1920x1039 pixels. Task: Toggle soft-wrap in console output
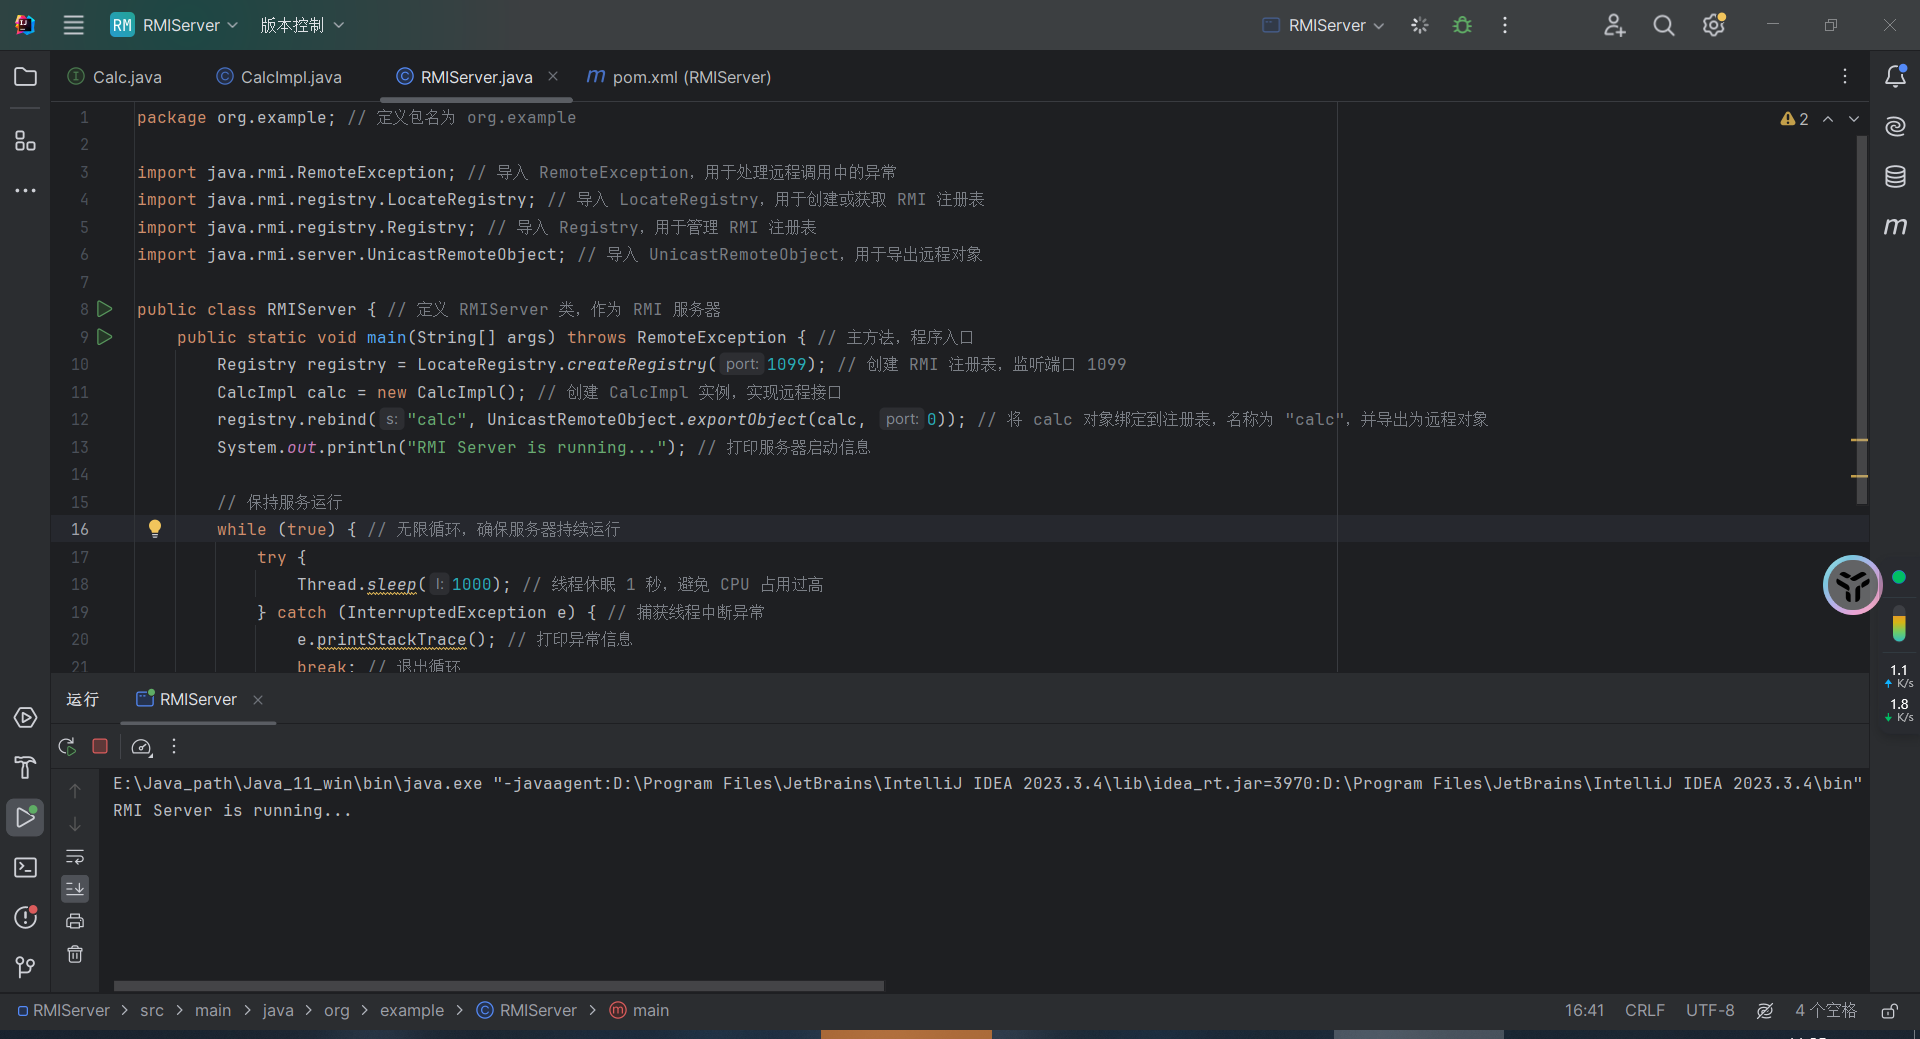[x=75, y=857]
